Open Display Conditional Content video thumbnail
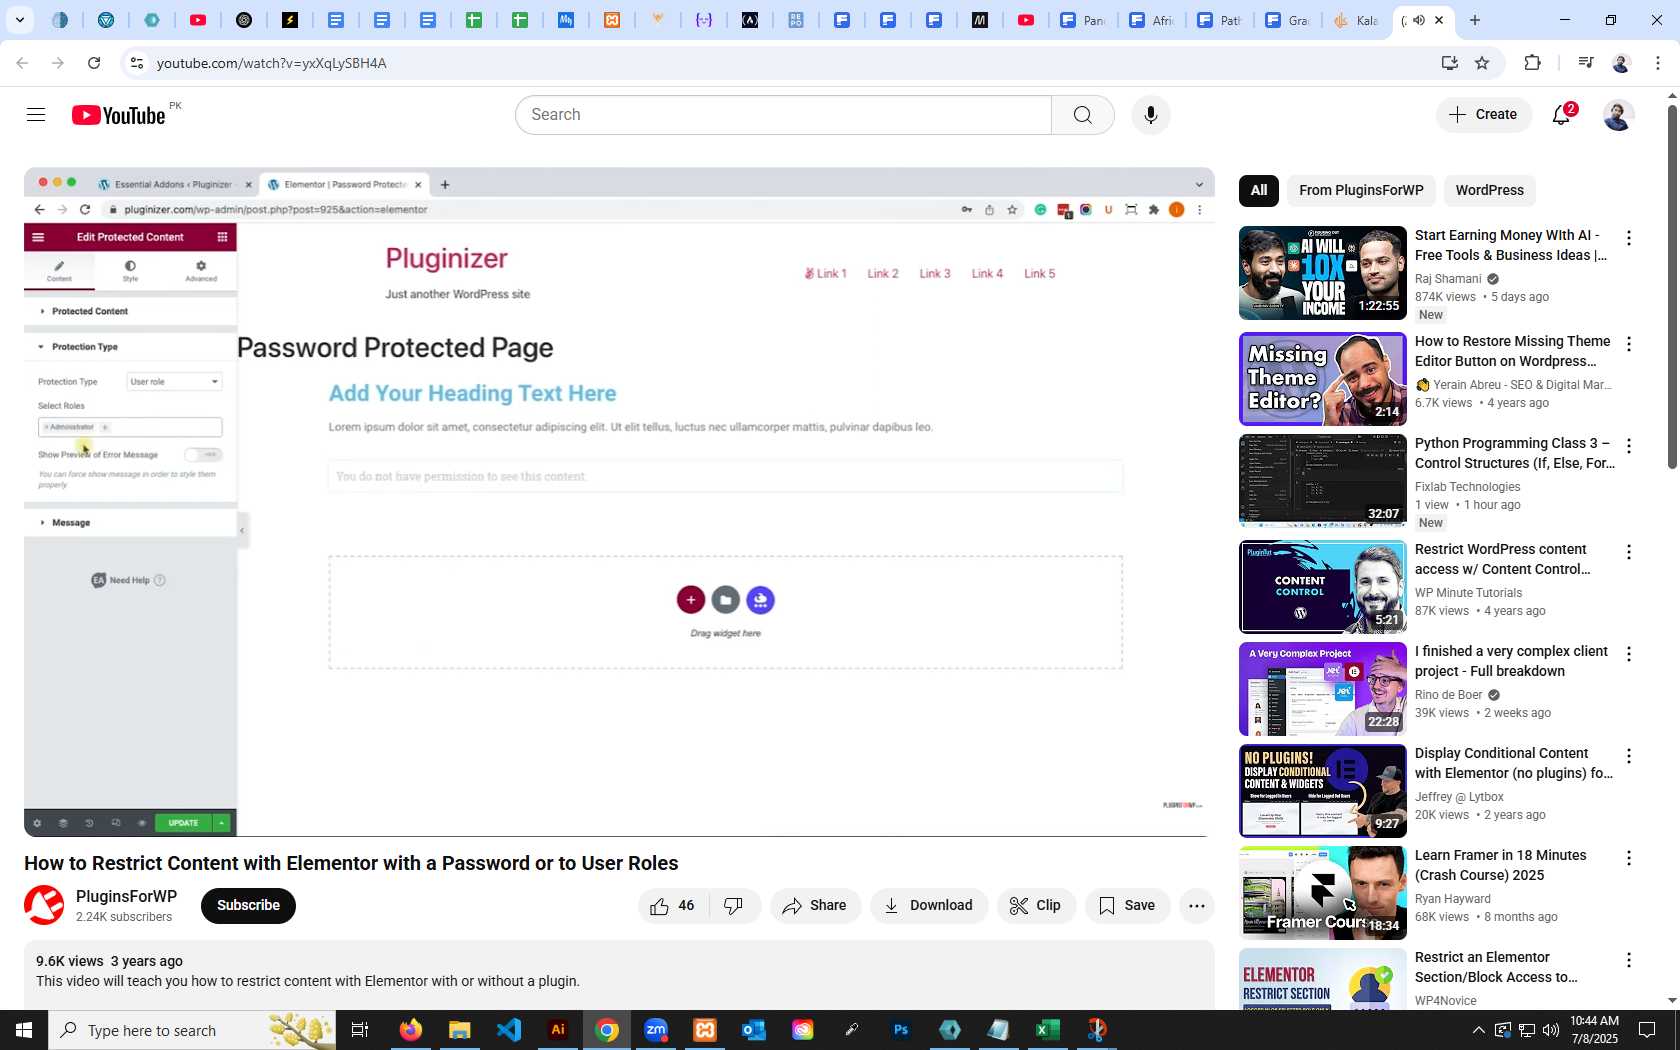Image resolution: width=1680 pixels, height=1050 pixels. click(1322, 791)
